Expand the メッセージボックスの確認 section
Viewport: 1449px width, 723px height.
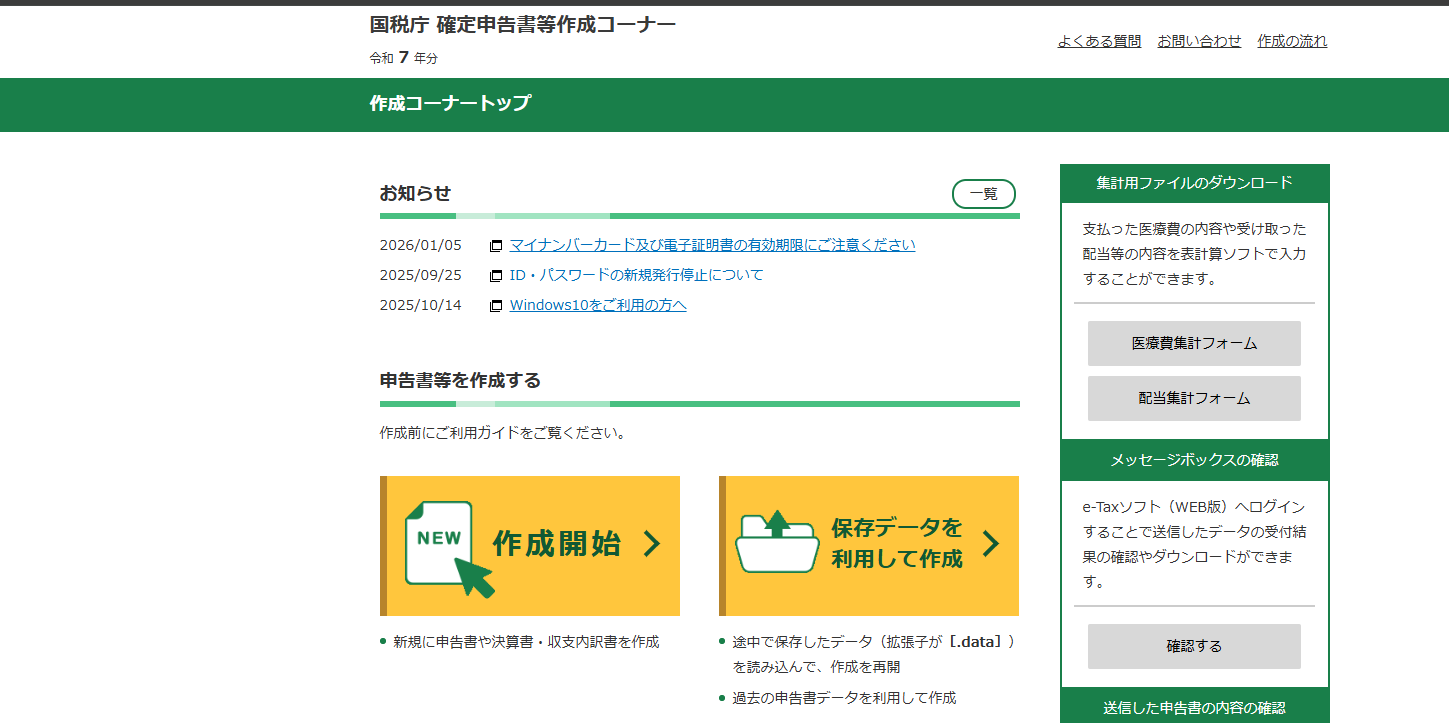pos(1193,460)
